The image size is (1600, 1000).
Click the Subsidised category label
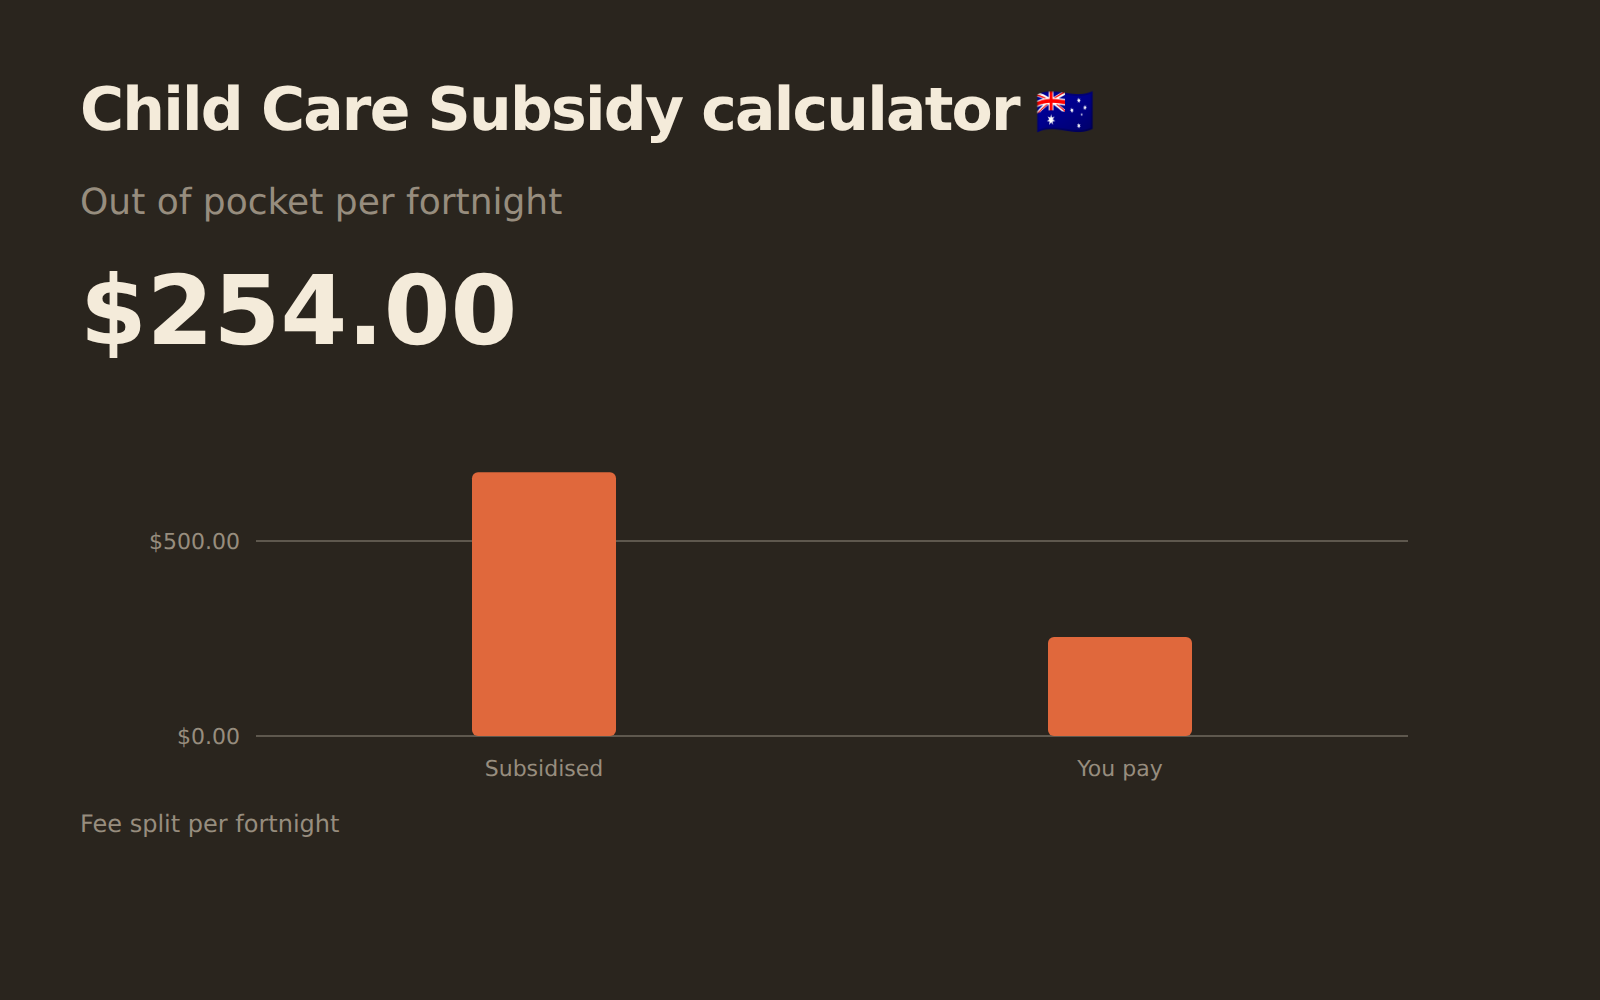544,768
